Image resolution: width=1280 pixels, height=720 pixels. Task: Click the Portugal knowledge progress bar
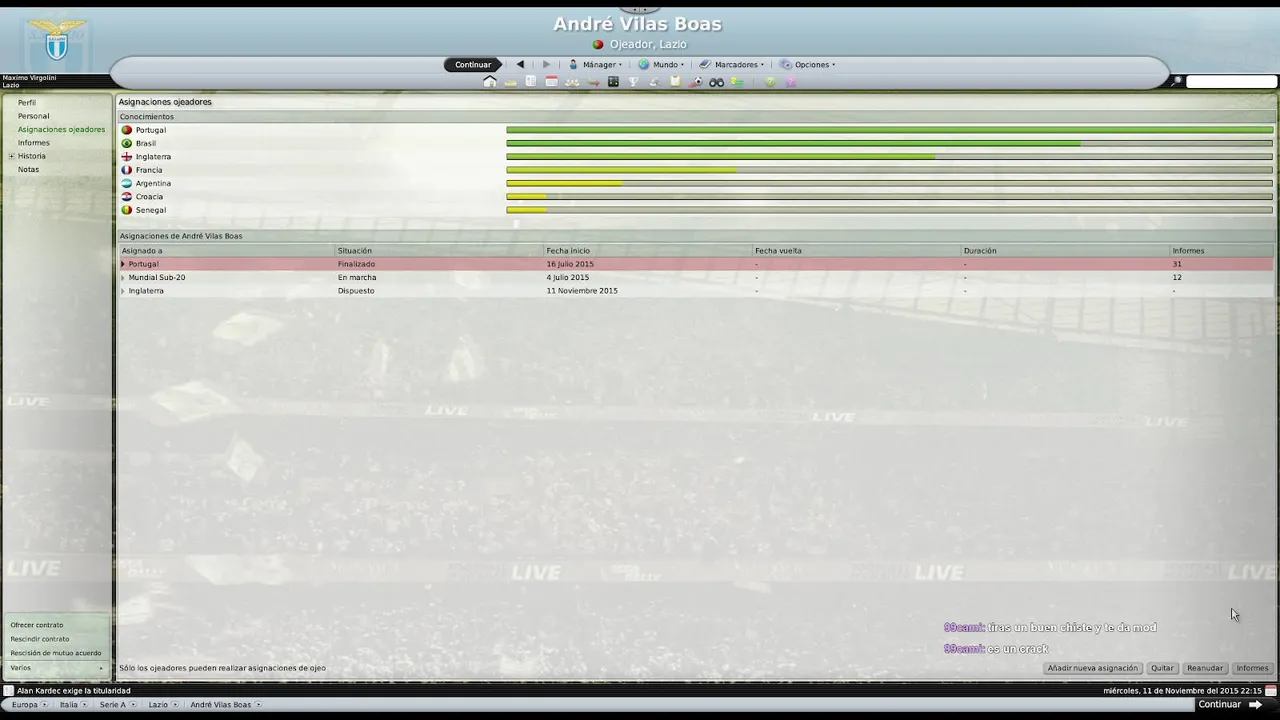point(889,130)
